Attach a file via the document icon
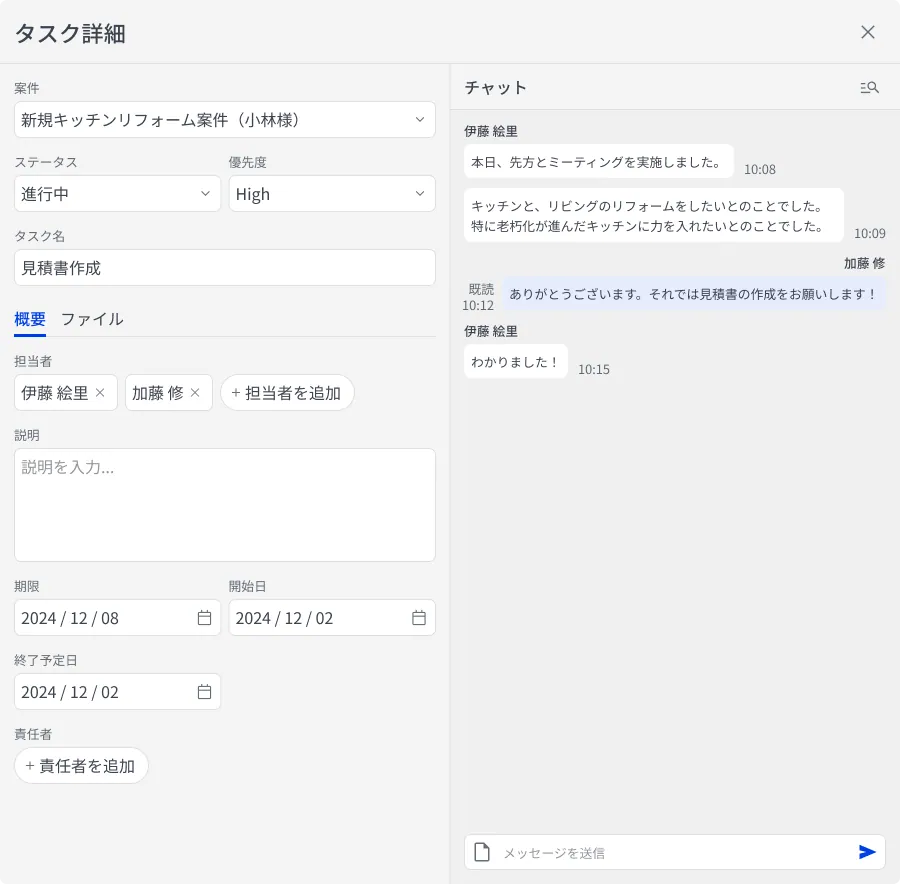The height and width of the screenshot is (884, 900). tap(482, 852)
